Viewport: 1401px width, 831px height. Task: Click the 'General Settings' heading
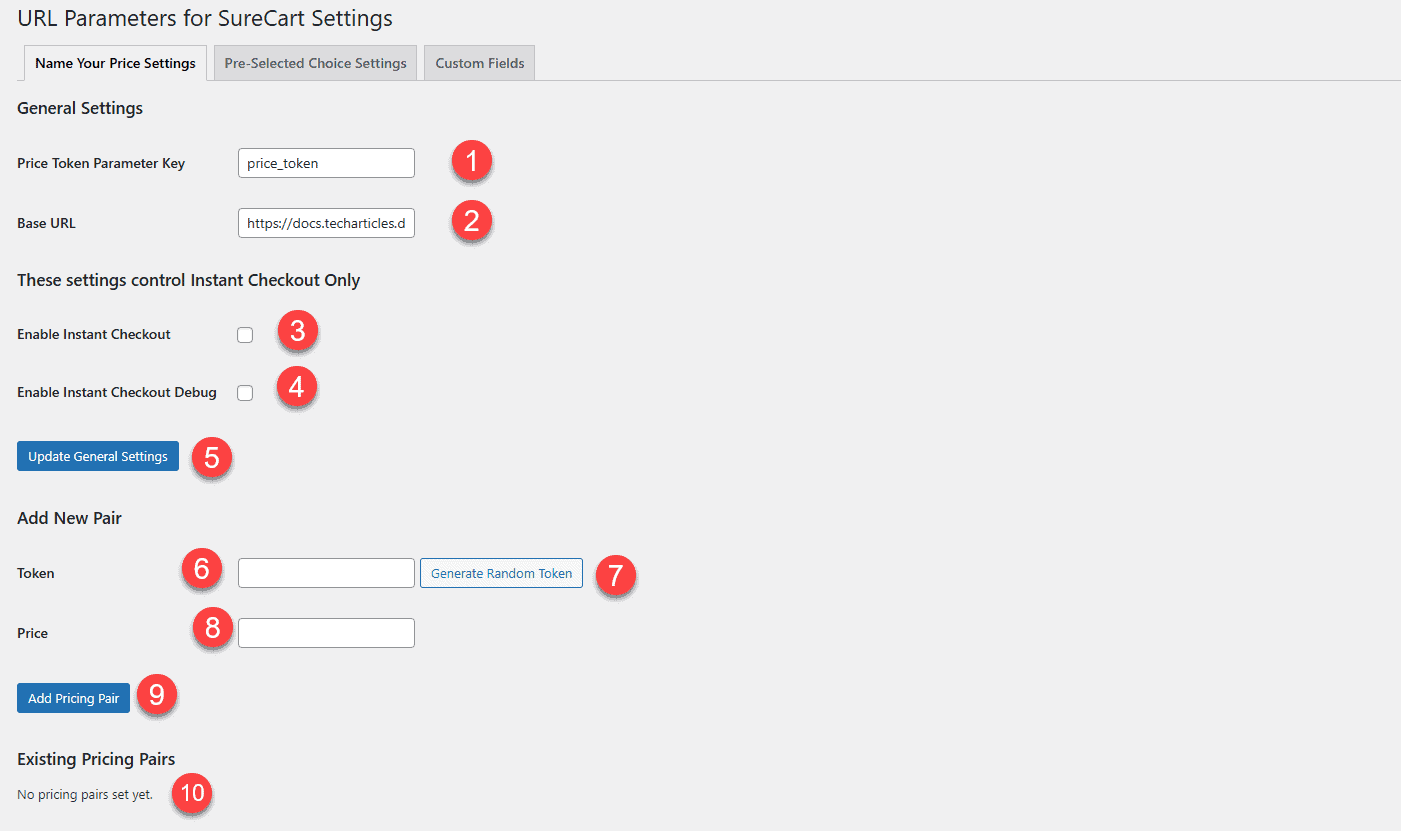pyautogui.click(x=80, y=108)
